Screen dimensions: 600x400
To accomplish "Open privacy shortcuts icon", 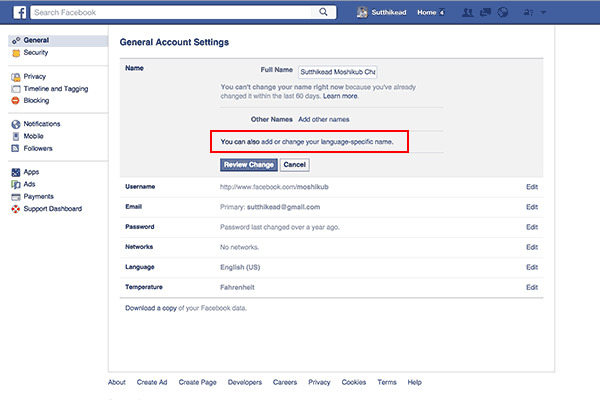I will tap(528, 12).
